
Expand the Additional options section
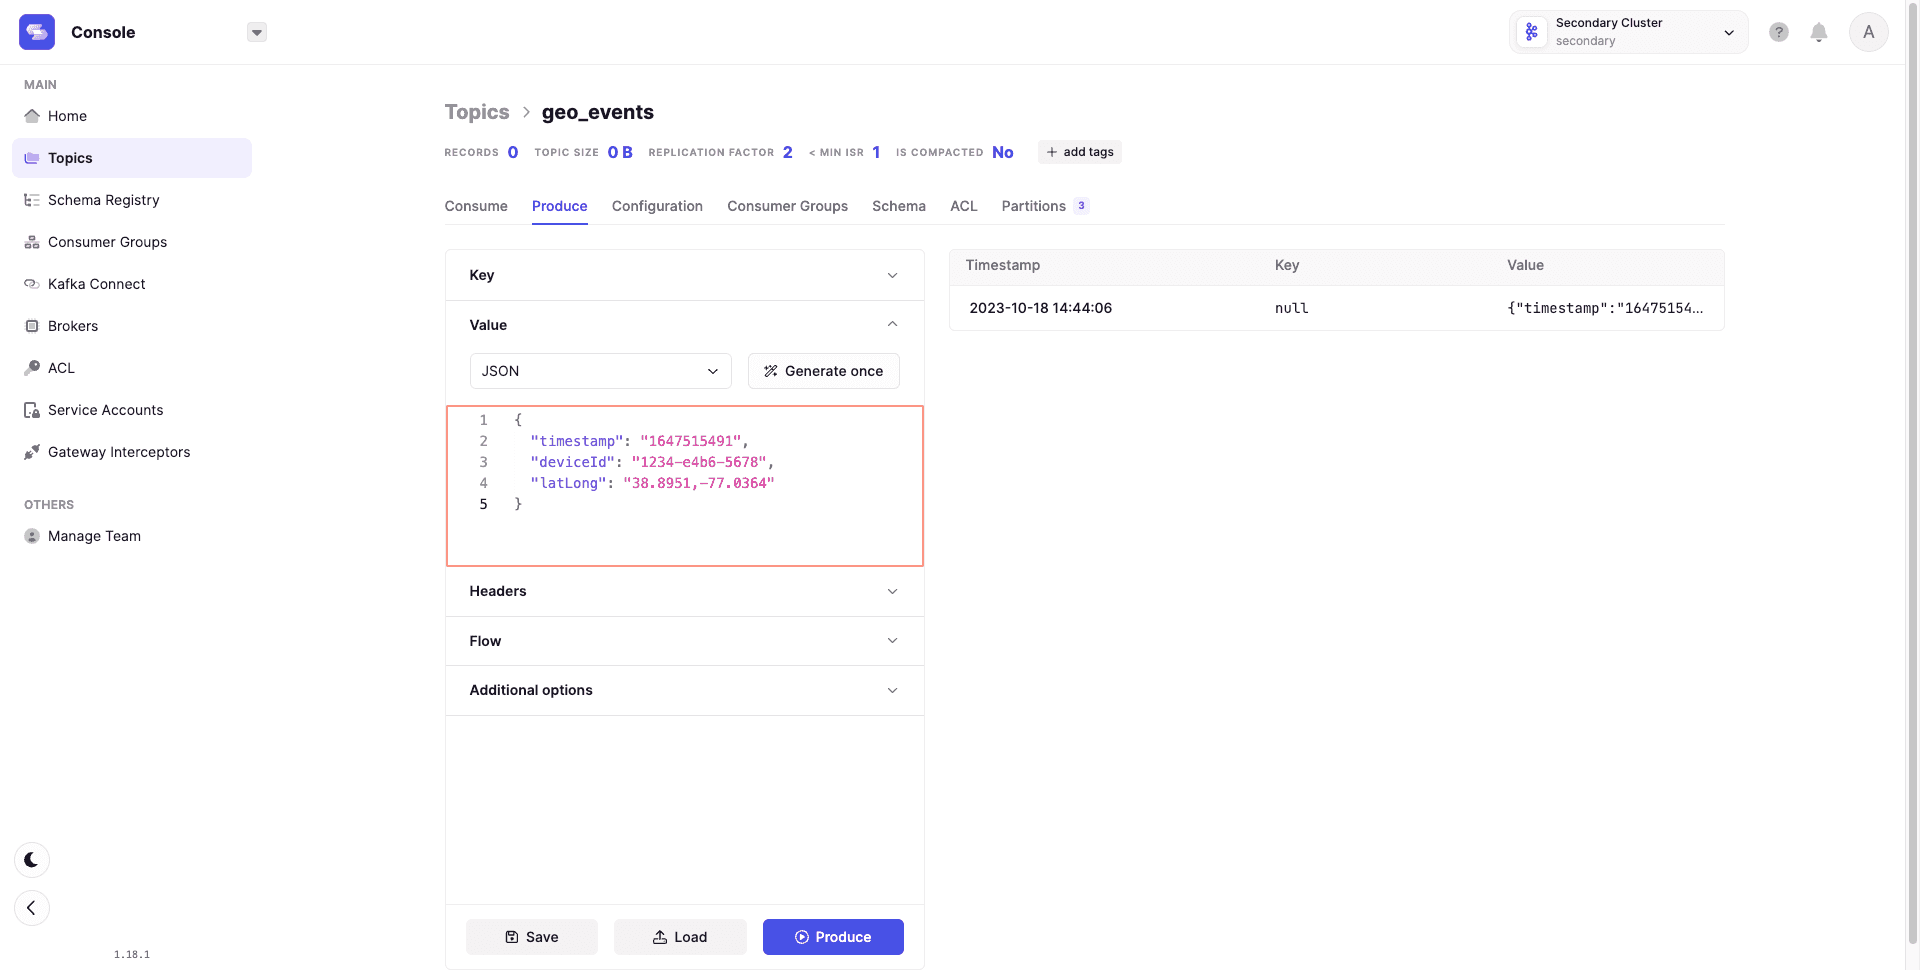(x=684, y=690)
